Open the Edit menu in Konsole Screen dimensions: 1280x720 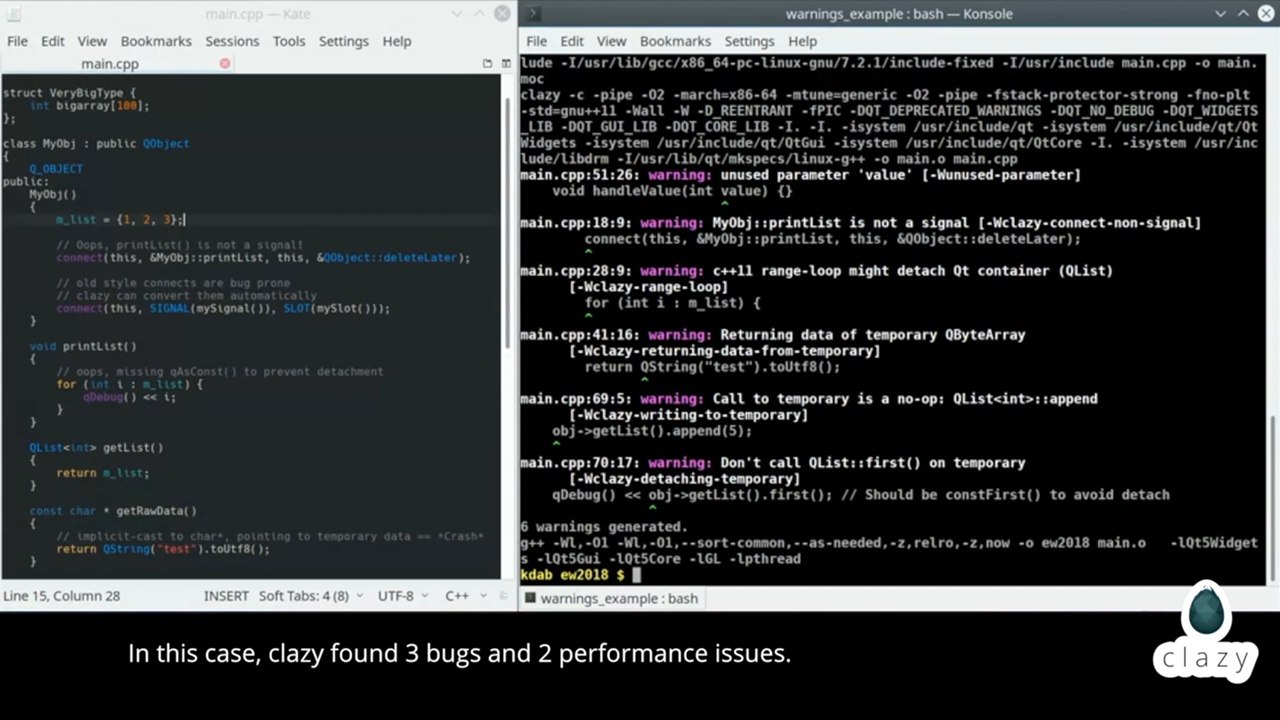pyautogui.click(x=572, y=41)
